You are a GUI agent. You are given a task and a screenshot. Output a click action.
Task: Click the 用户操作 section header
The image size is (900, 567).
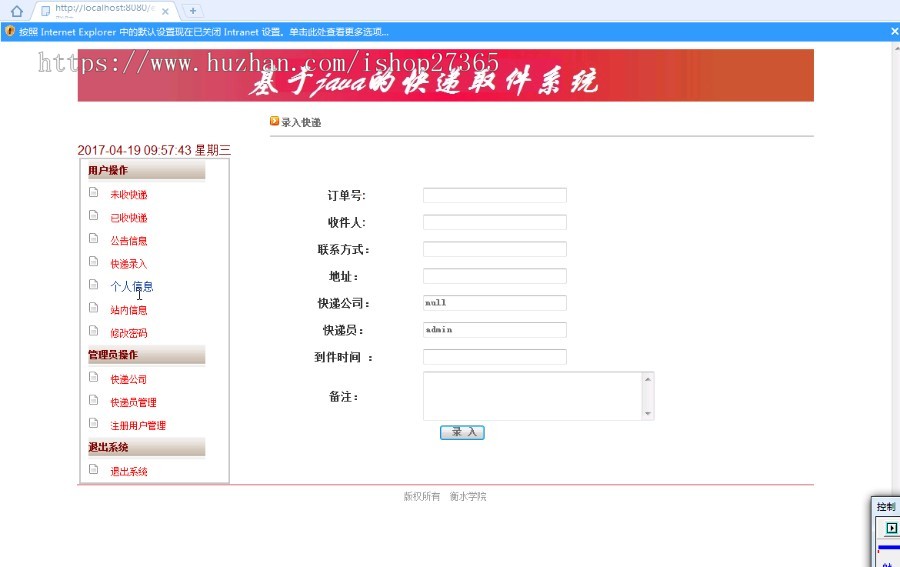click(x=146, y=170)
